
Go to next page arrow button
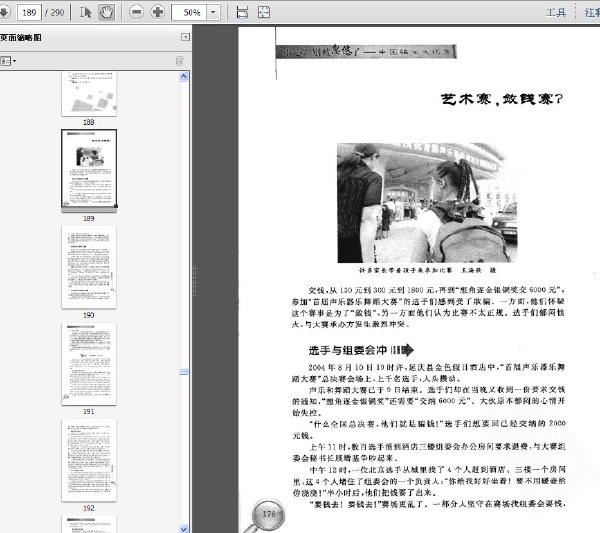4,12
